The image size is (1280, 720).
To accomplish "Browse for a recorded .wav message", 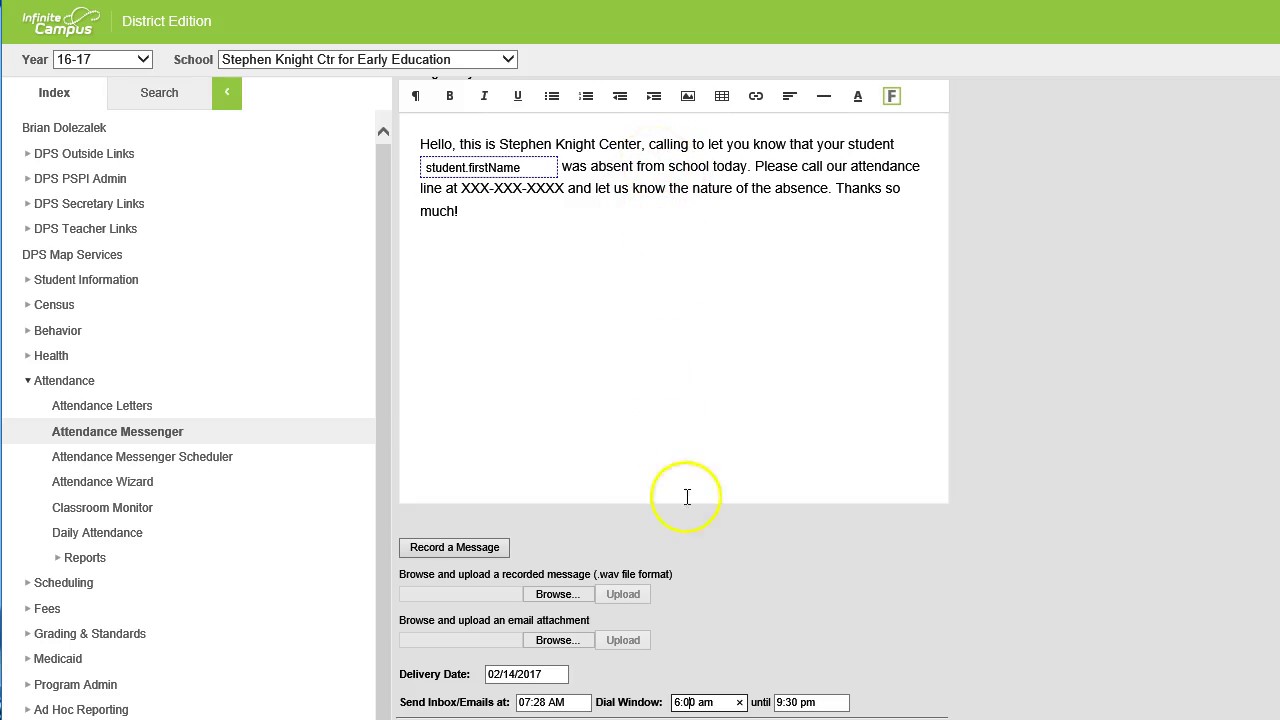I will (x=557, y=594).
